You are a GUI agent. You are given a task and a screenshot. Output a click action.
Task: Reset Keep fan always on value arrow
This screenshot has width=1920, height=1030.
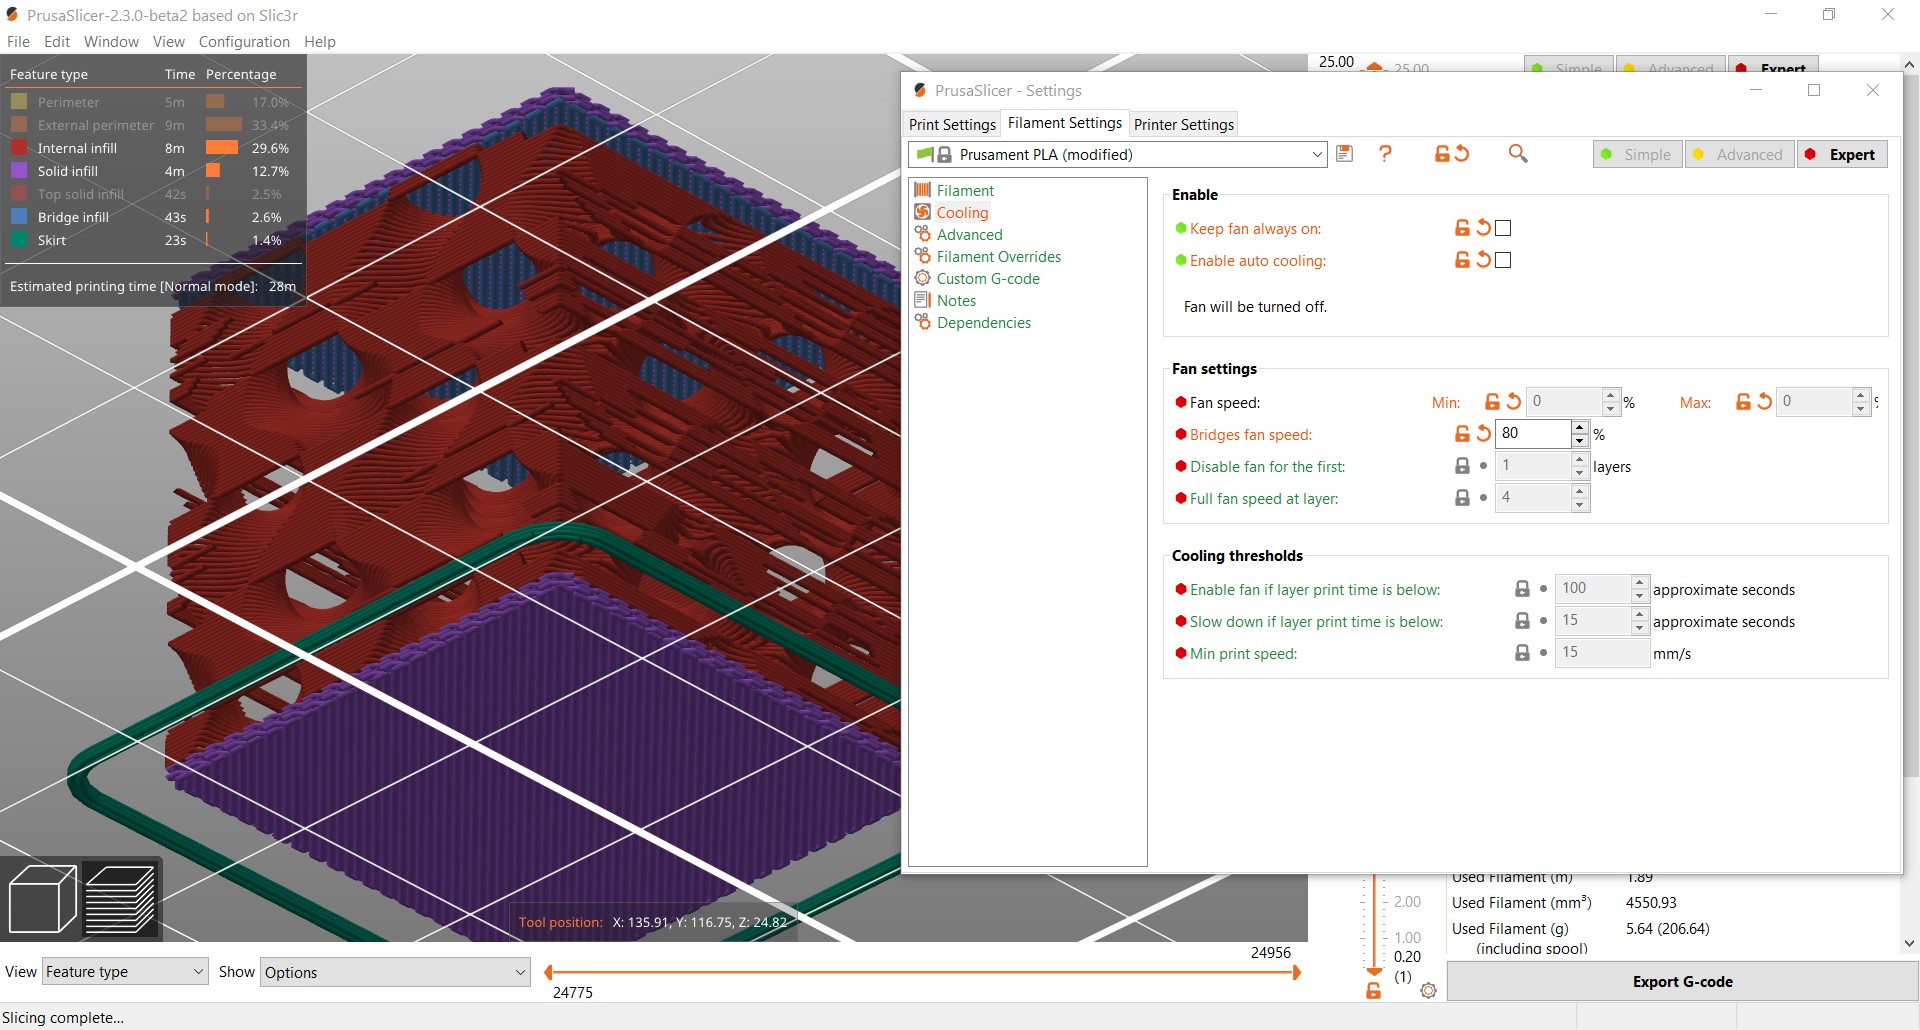pos(1484,228)
